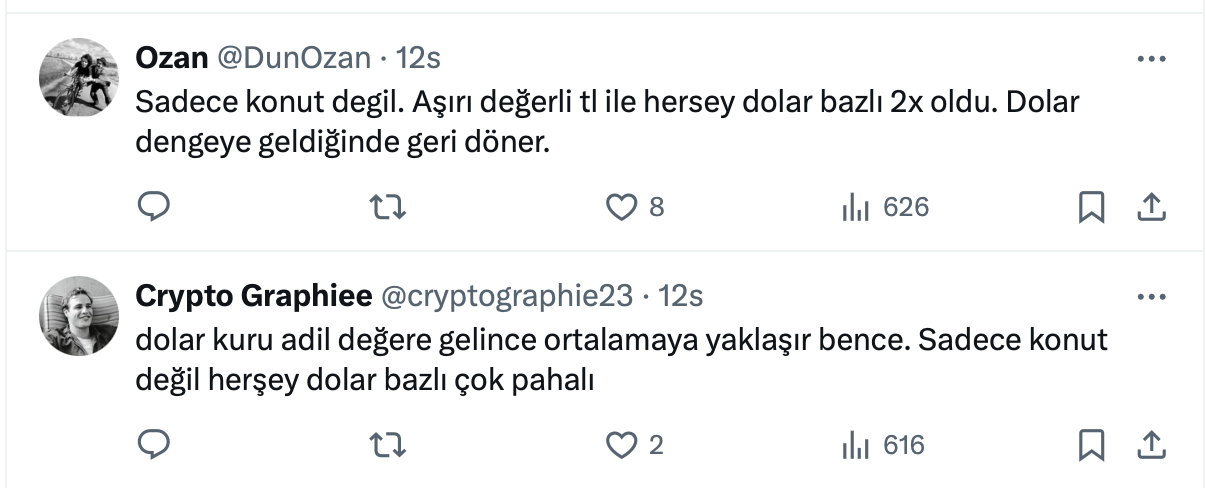Viewport: 1206px width, 488px height.
Task: Share Ozan's tweet
Action: pos(1151,207)
